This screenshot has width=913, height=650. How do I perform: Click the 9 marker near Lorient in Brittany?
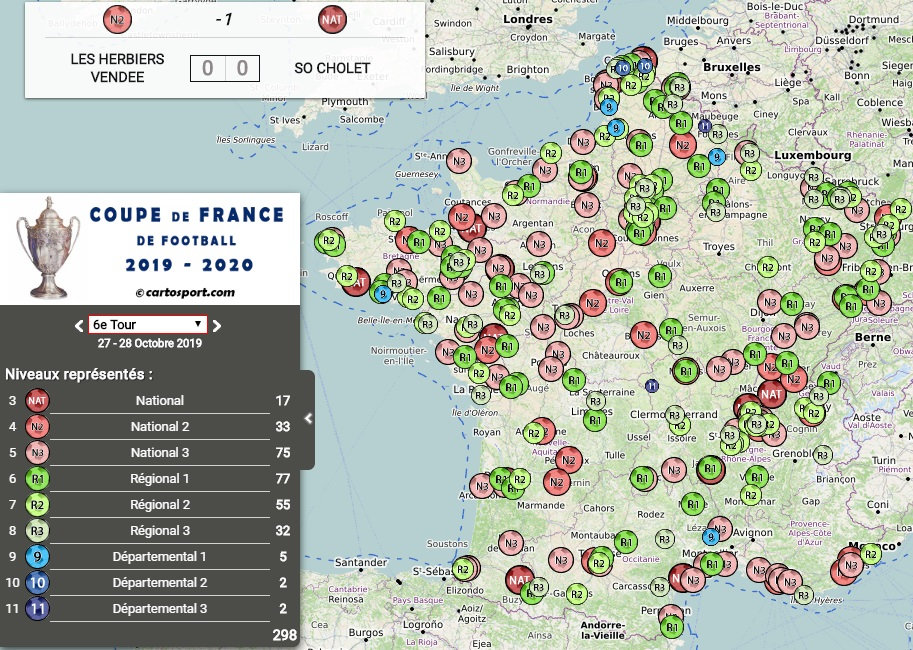pos(382,294)
